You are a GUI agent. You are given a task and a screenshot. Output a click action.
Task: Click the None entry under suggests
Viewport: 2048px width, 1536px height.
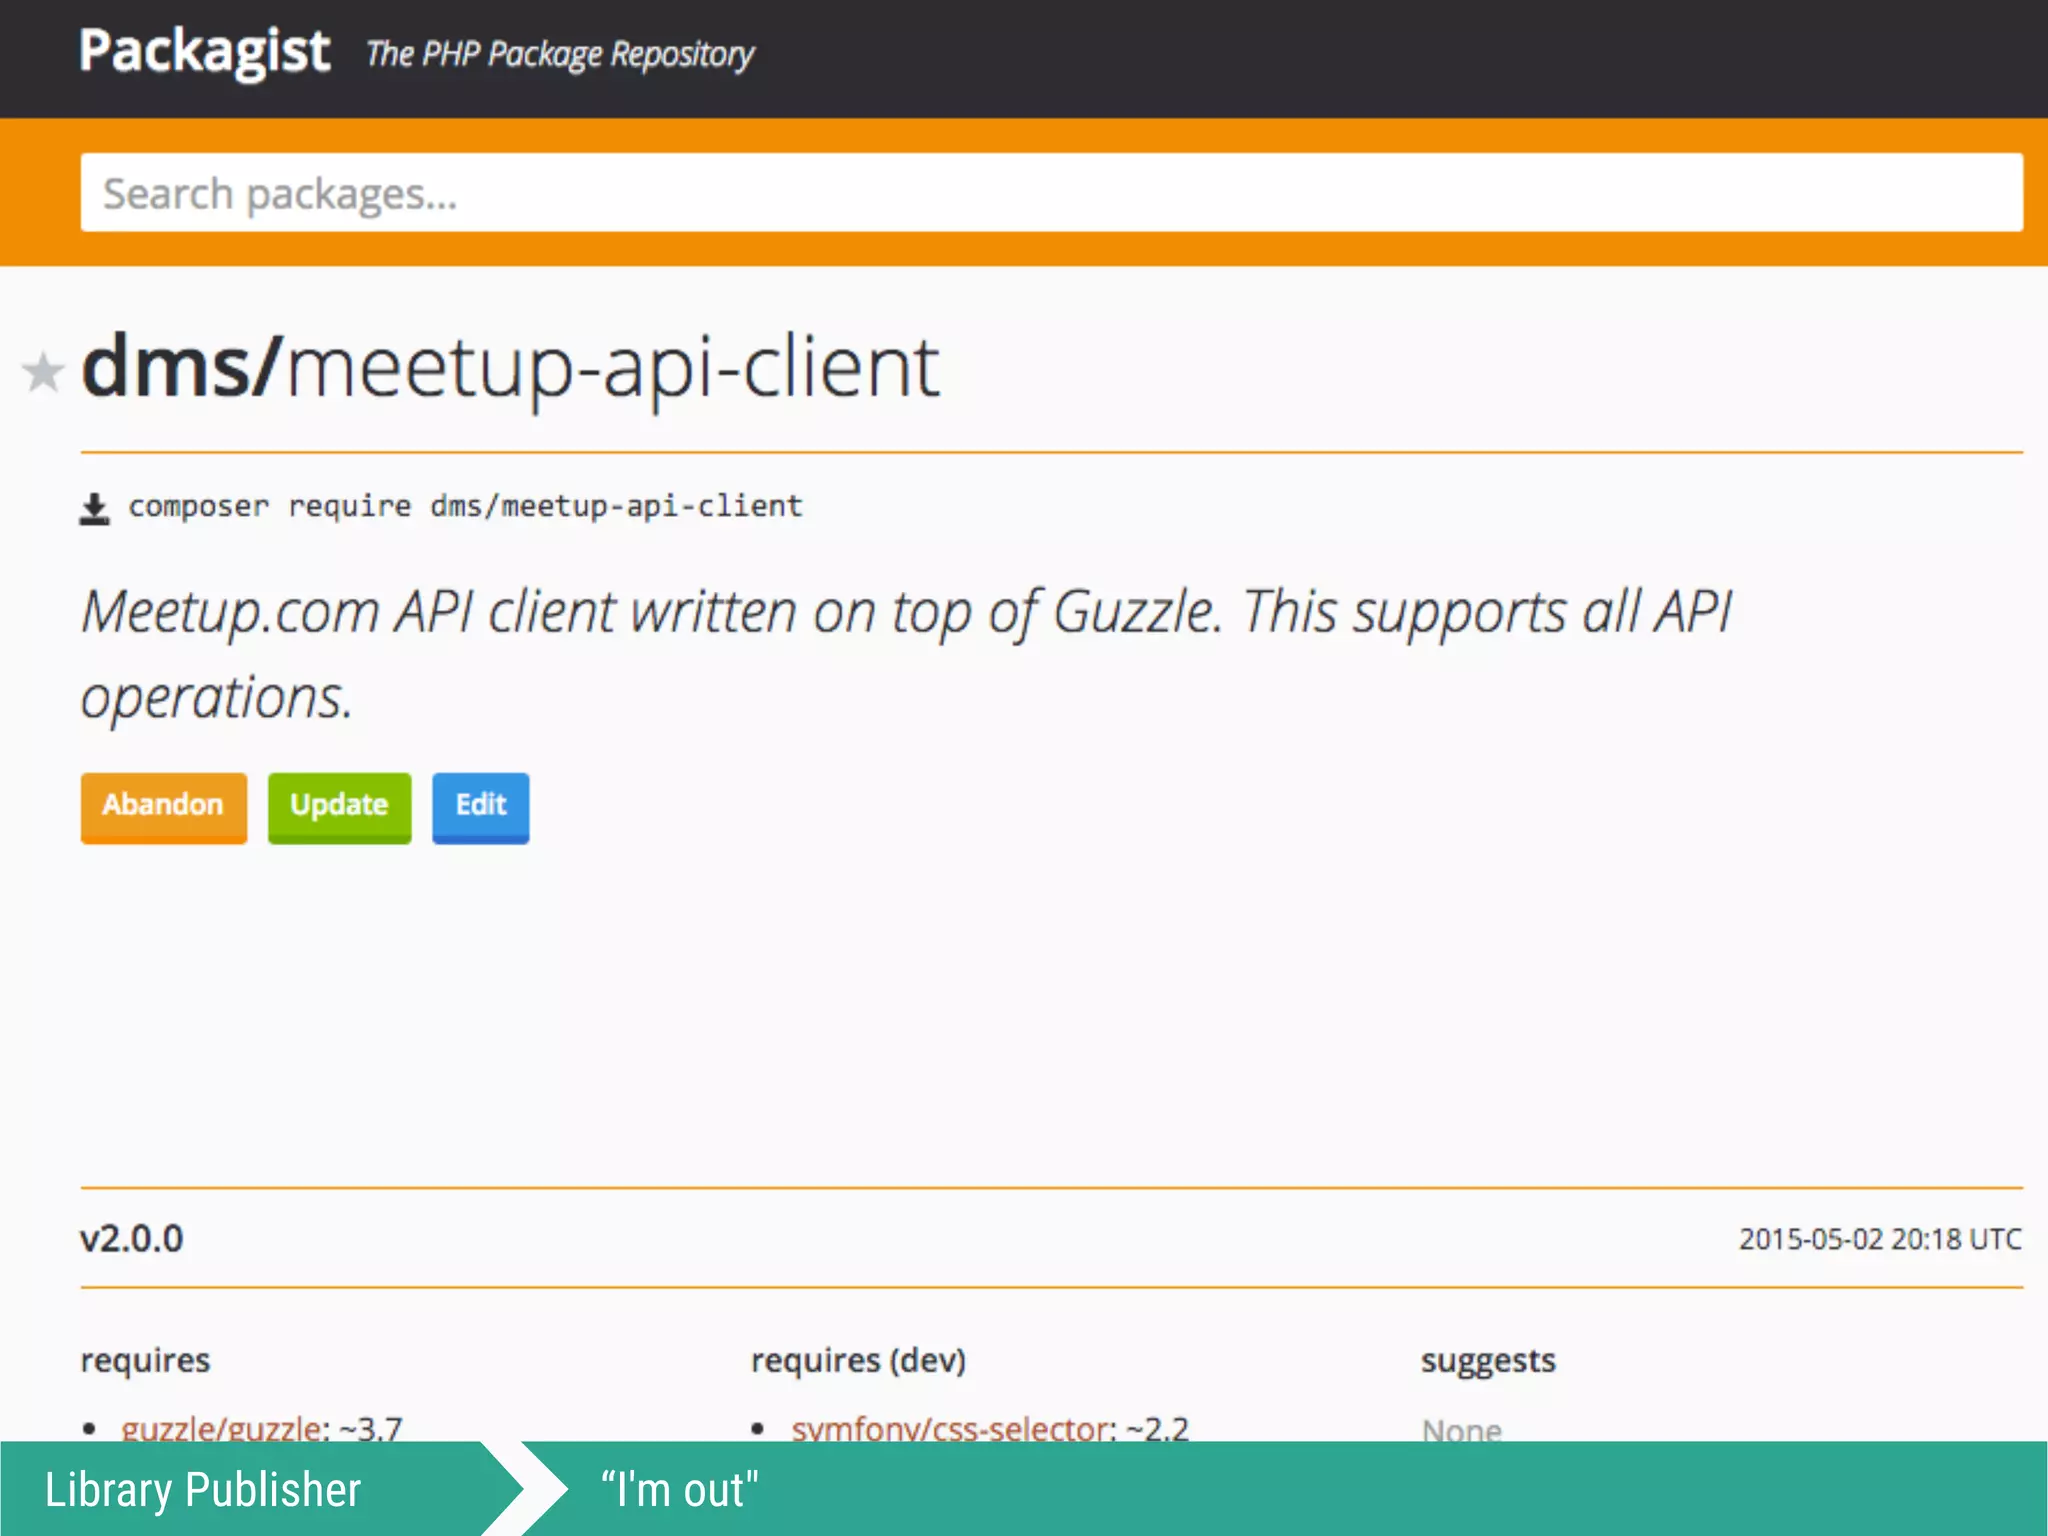pyautogui.click(x=1461, y=1430)
